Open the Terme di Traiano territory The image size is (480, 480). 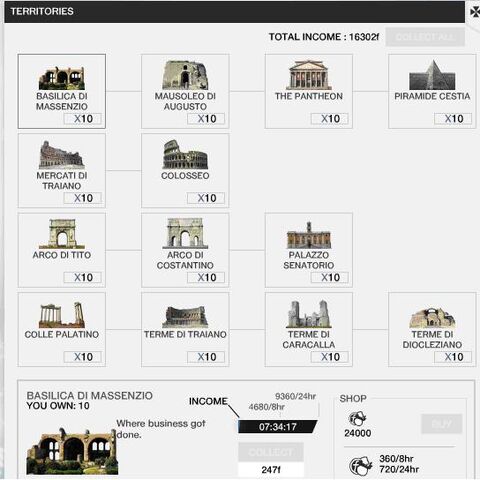[185, 317]
